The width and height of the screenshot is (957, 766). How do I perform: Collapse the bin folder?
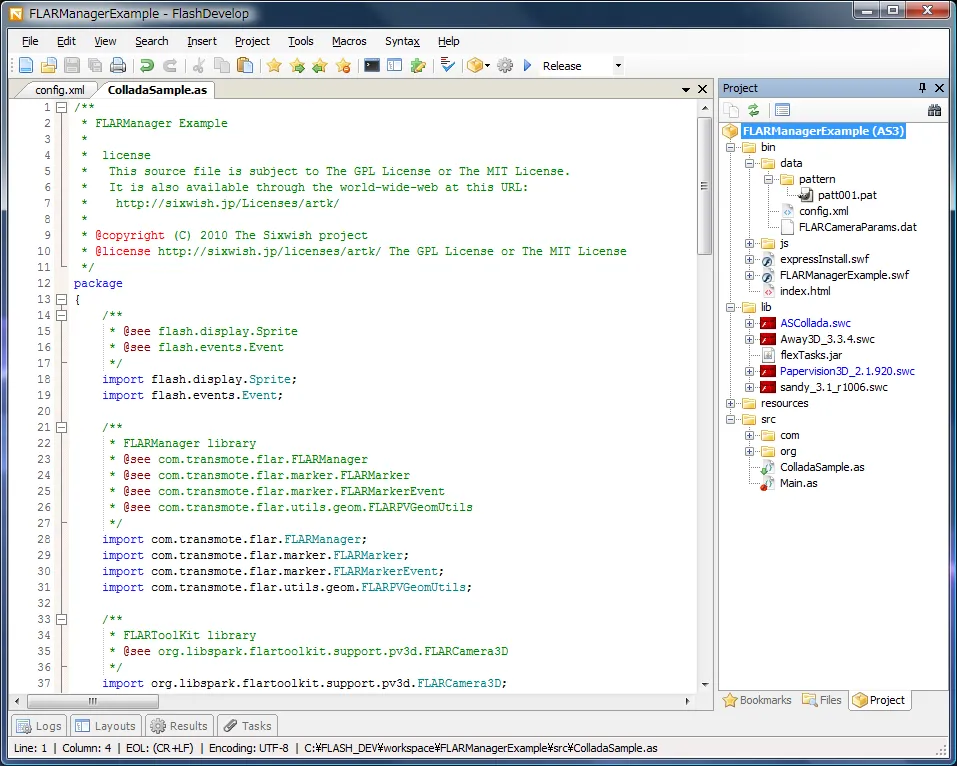tap(731, 147)
